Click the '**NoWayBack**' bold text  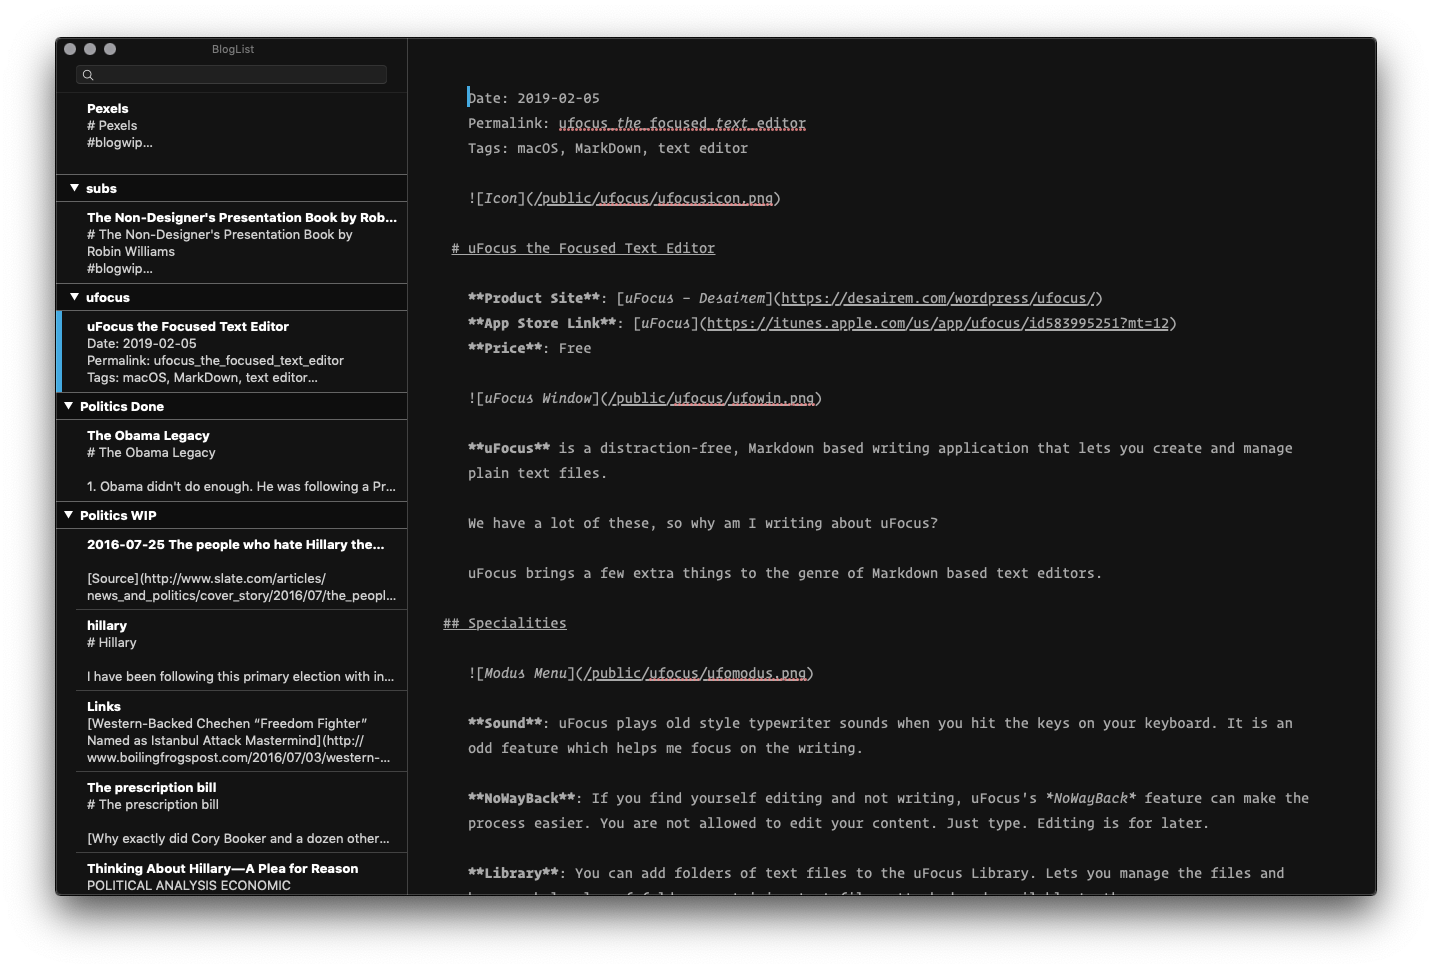521,798
